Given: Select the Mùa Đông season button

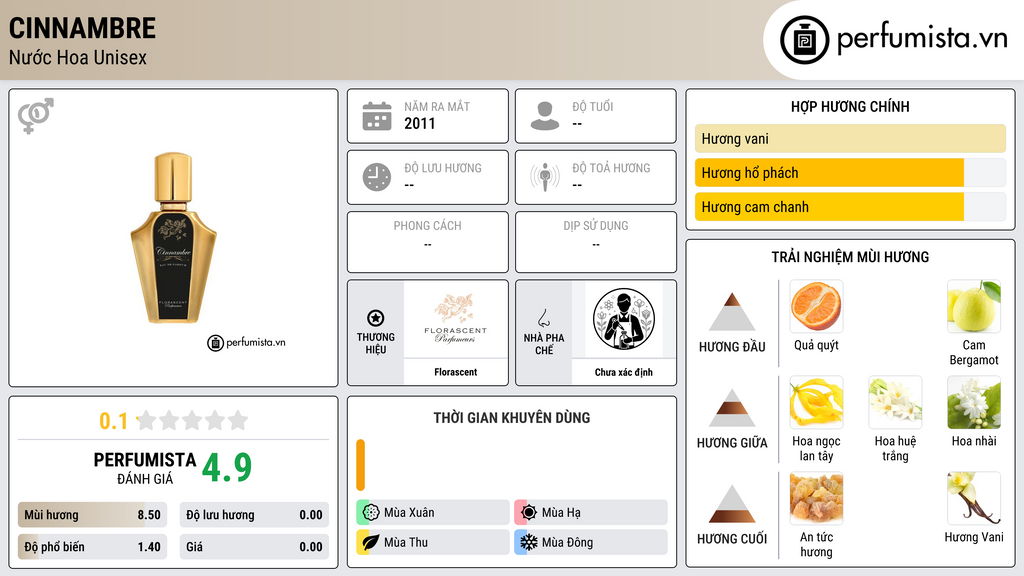Looking at the screenshot, I should tap(591, 542).
